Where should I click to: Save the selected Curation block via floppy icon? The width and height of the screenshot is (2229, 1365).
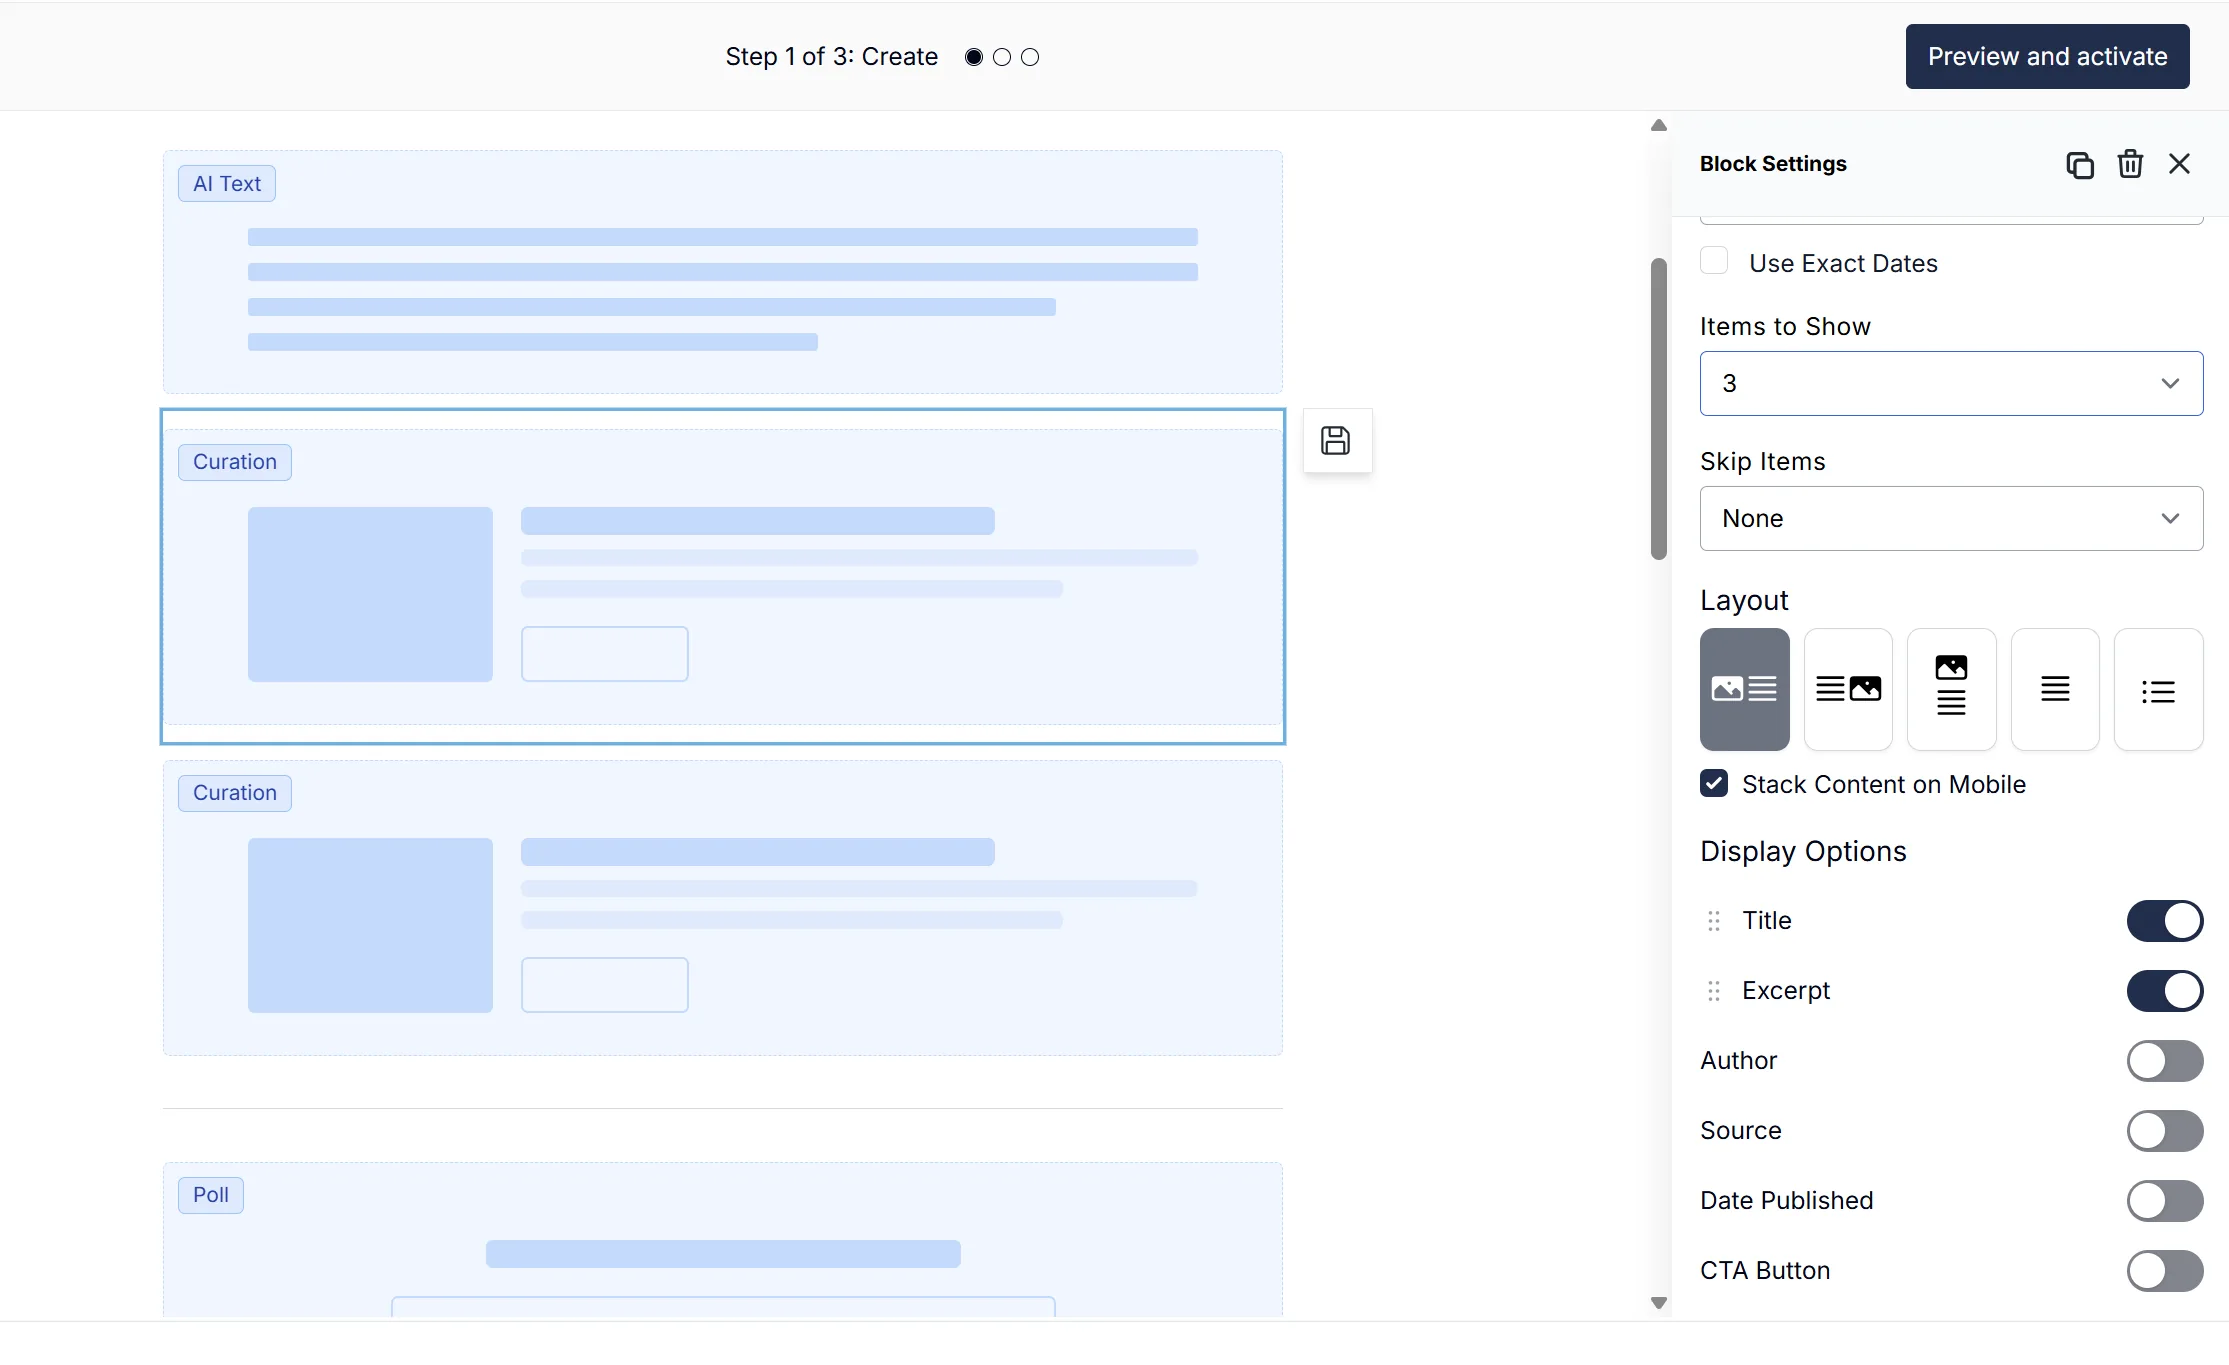pyautogui.click(x=1336, y=440)
